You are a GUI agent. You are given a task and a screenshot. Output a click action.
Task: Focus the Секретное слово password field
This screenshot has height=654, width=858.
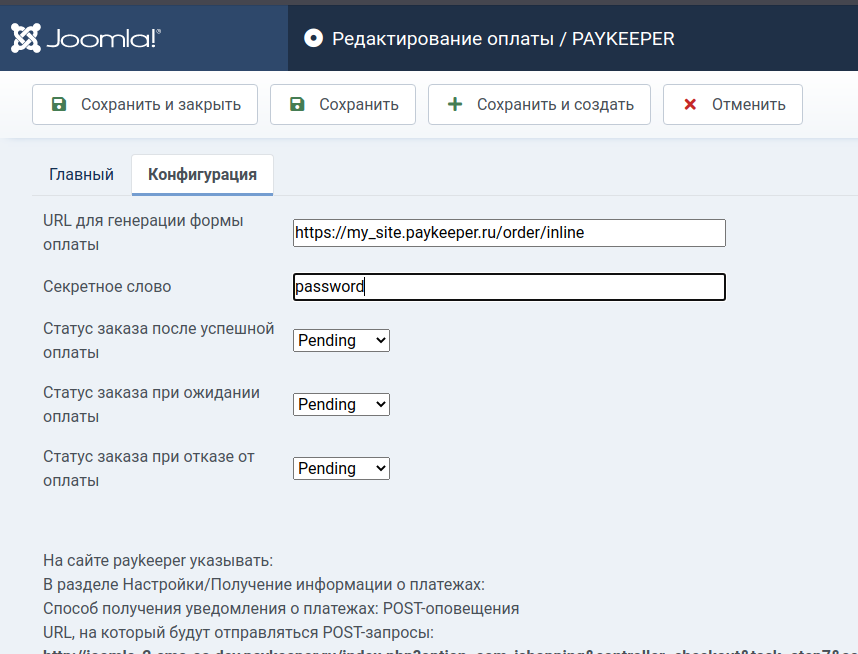coord(509,287)
